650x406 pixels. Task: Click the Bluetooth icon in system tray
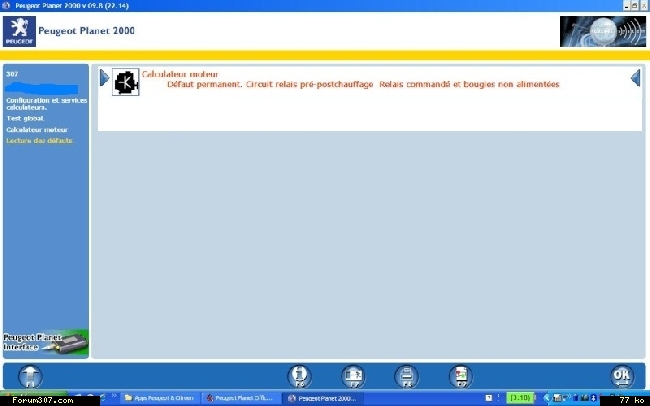tap(594, 398)
